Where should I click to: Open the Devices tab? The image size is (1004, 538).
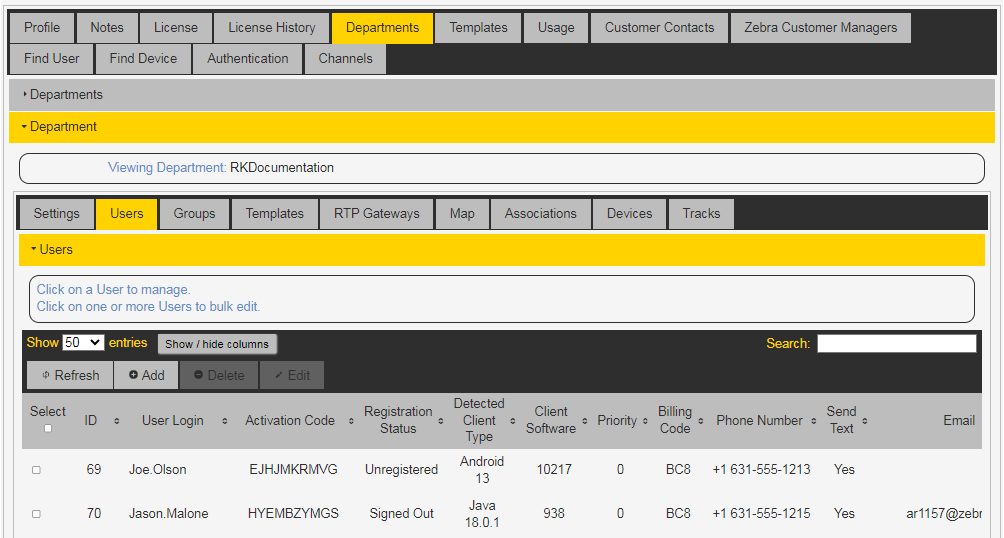629,213
